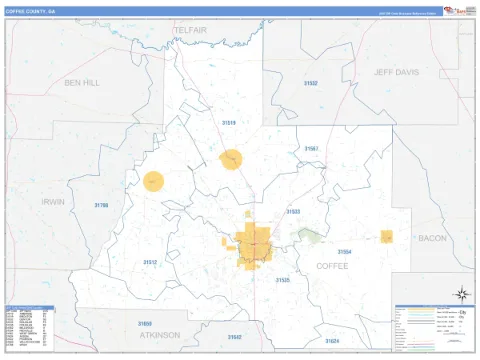Click the large orange city circle near 31519

tap(231, 160)
